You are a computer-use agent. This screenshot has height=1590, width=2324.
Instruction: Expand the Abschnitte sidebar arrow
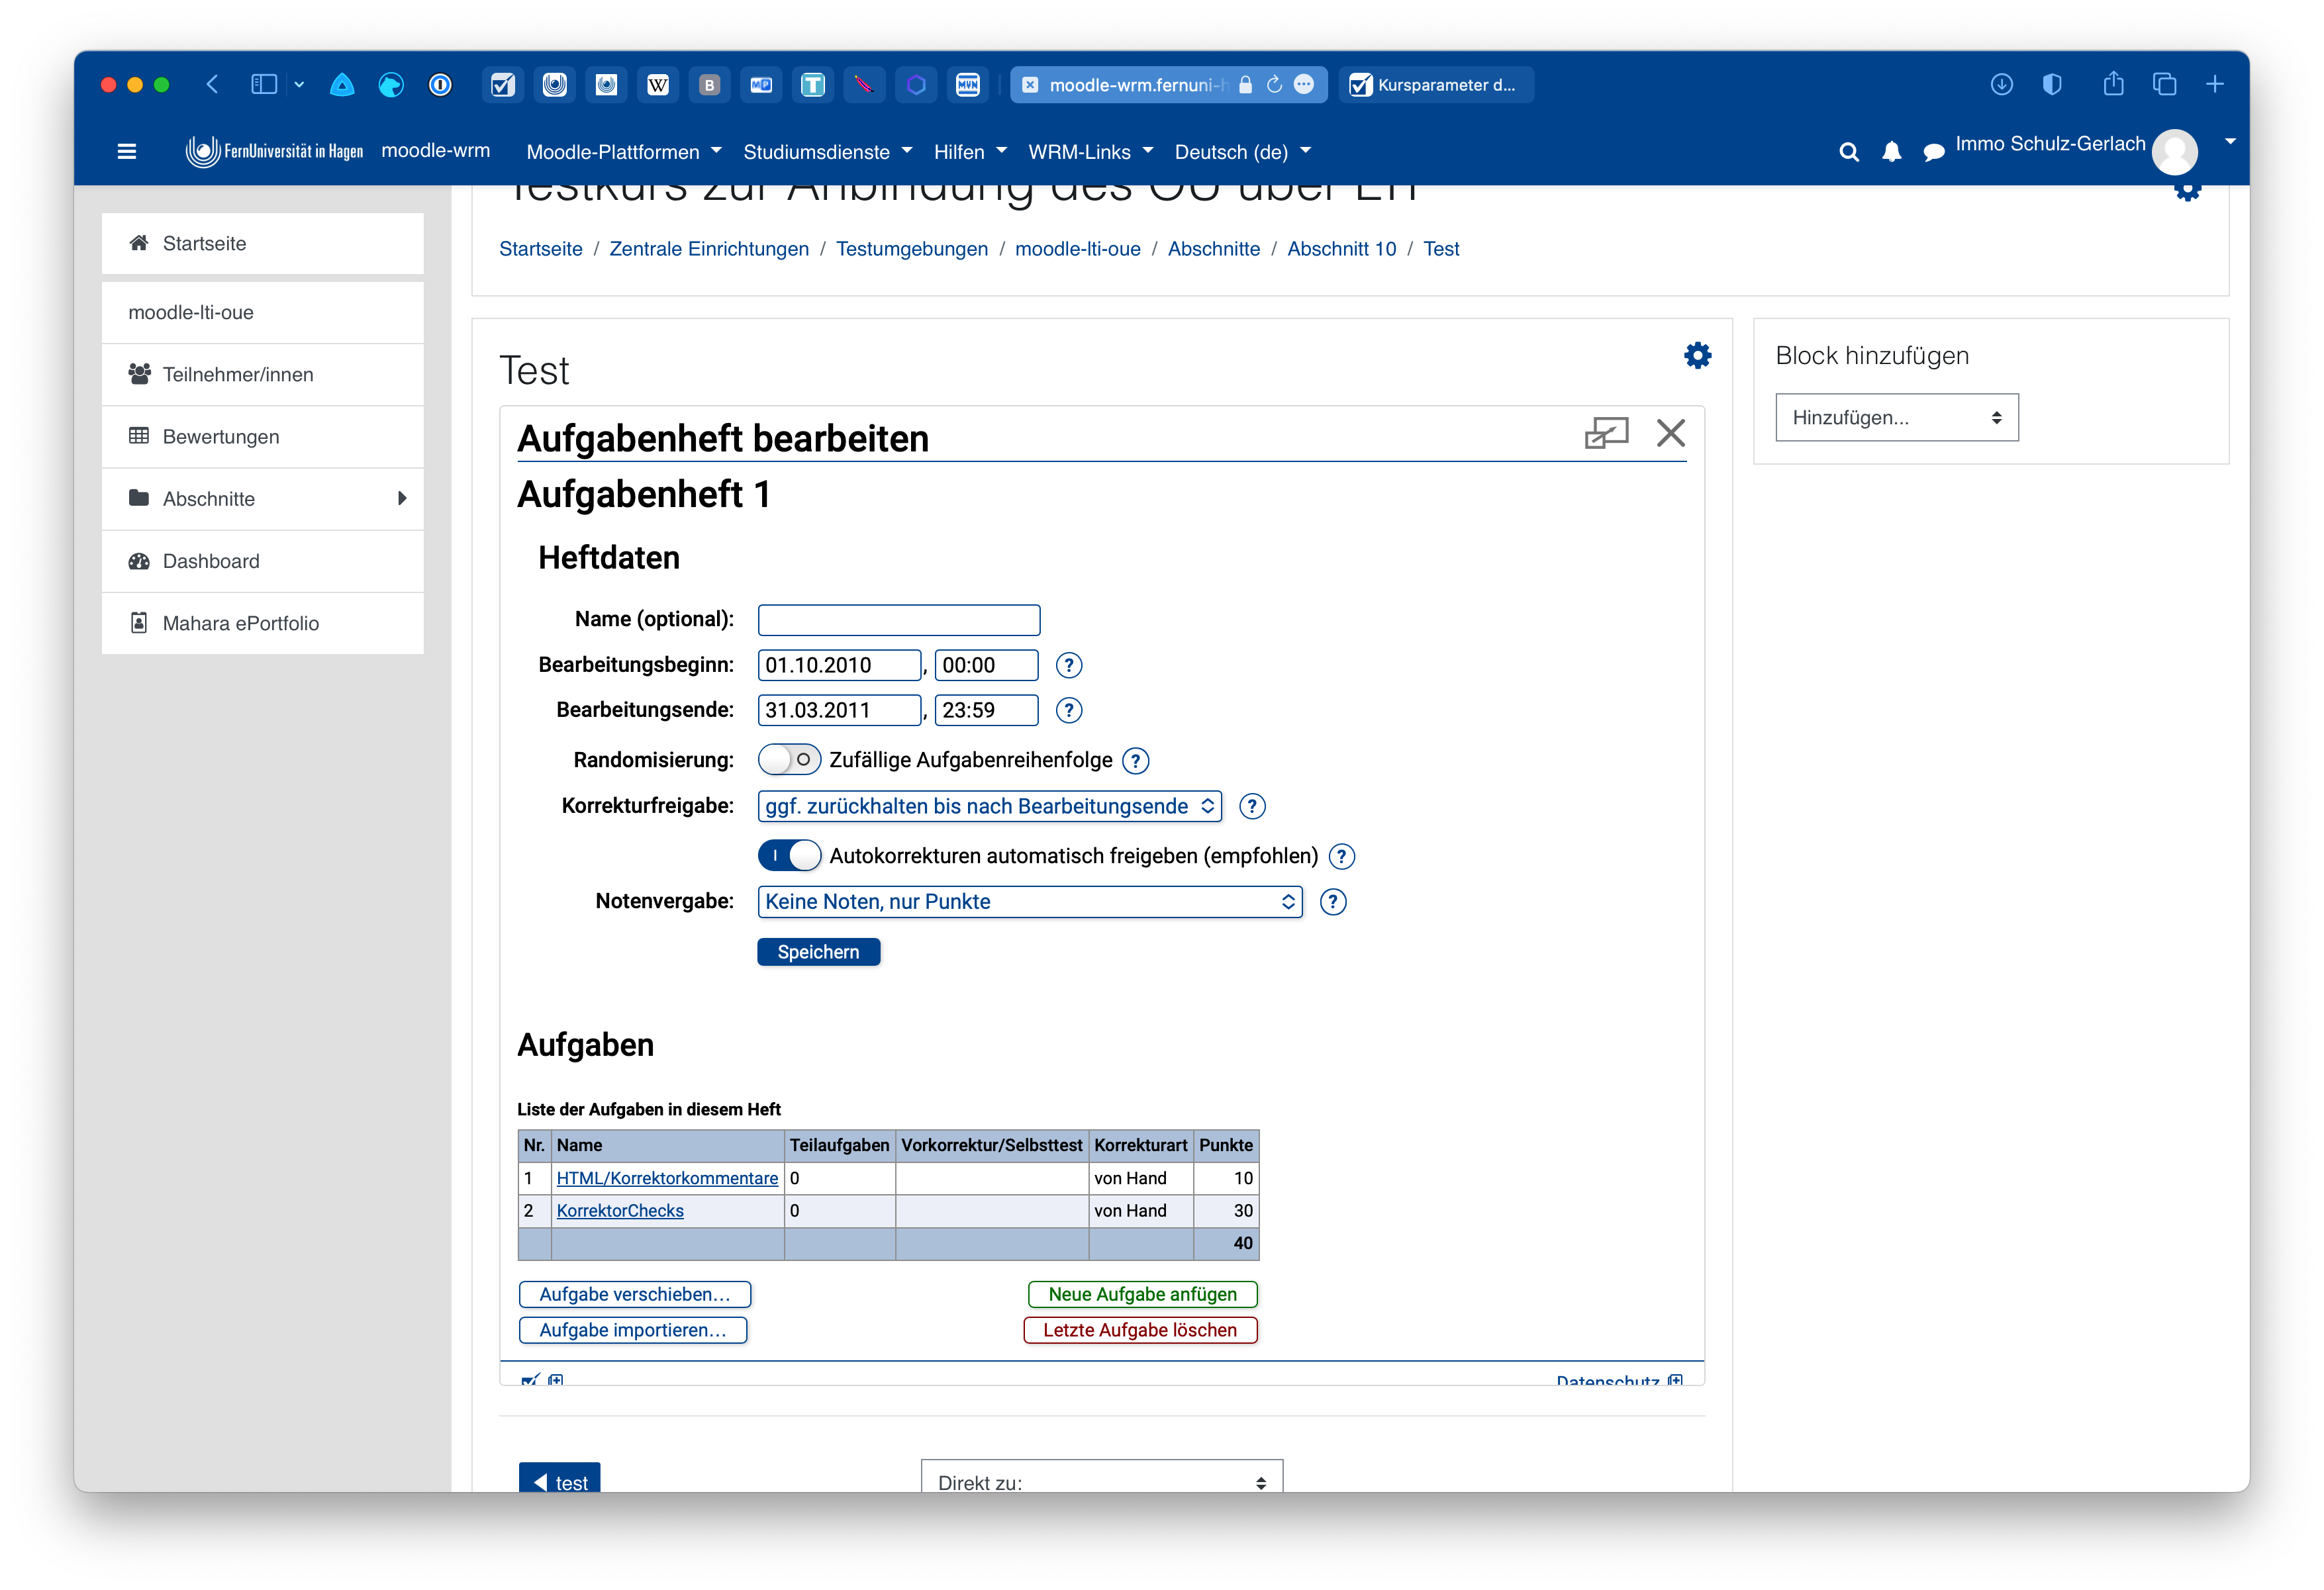click(x=402, y=498)
